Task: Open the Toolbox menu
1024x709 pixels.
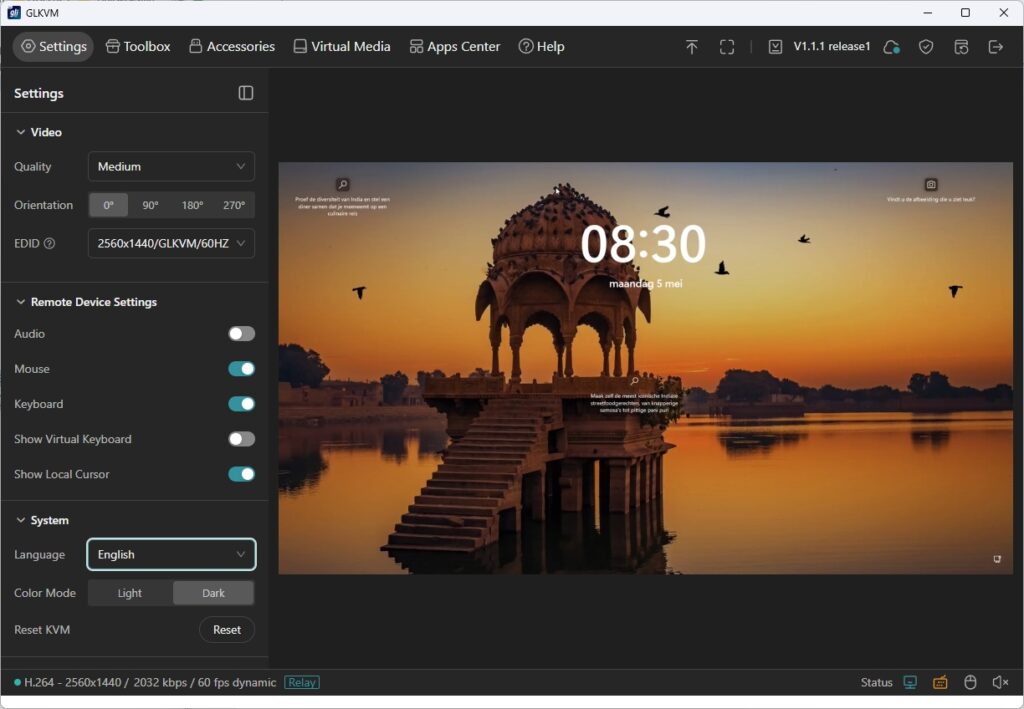Action: (x=138, y=47)
